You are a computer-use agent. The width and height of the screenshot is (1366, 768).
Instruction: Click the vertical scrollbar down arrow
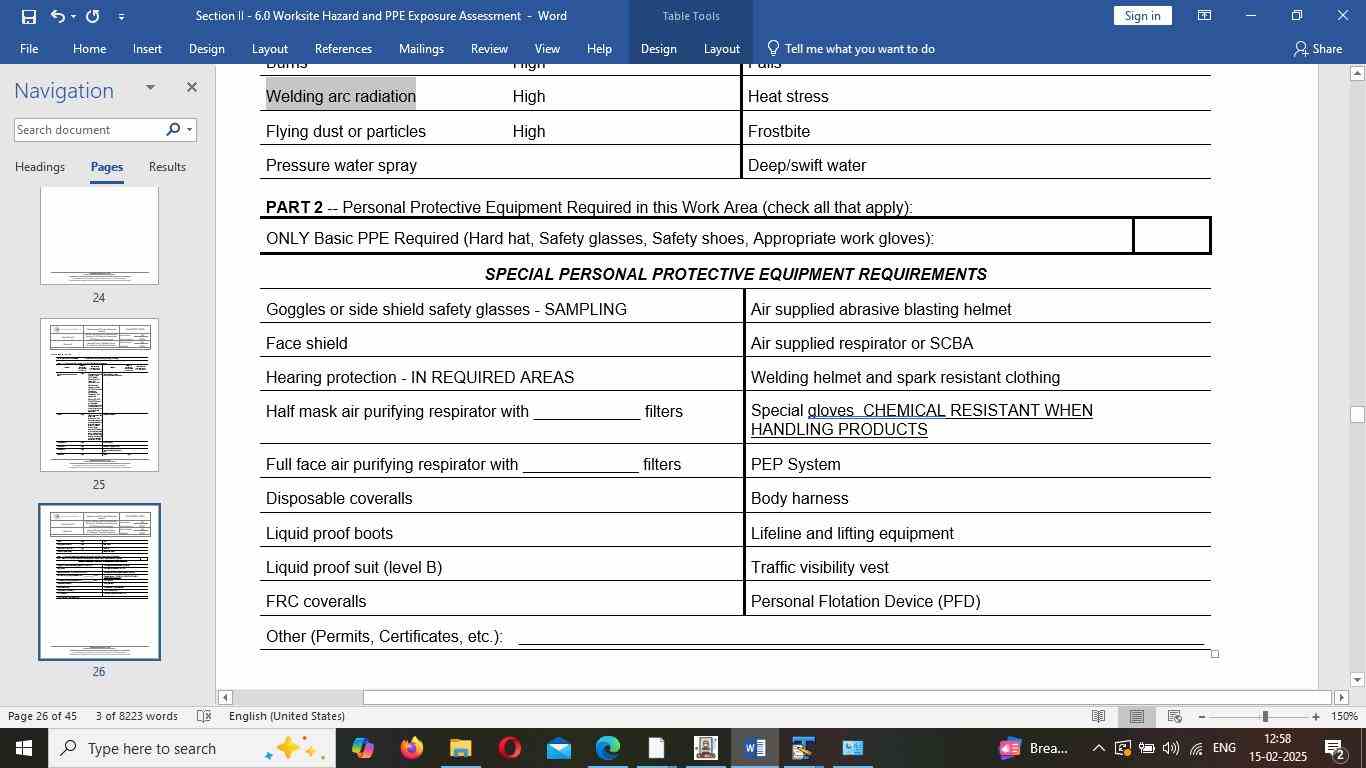point(1357,680)
